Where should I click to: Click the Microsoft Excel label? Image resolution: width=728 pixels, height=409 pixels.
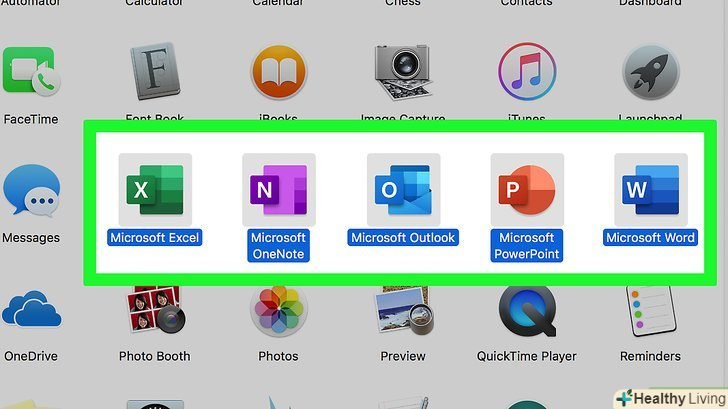[x=155, y=238]
